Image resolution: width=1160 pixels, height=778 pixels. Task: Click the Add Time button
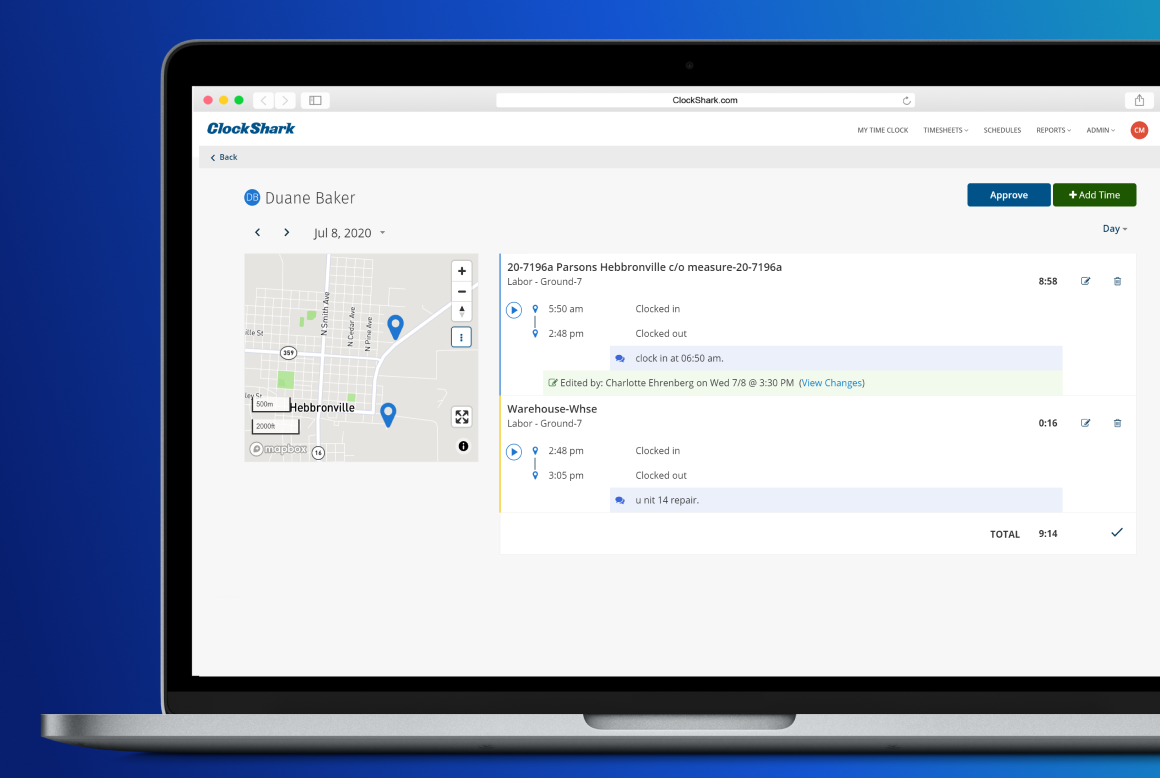pos(1094,195)
